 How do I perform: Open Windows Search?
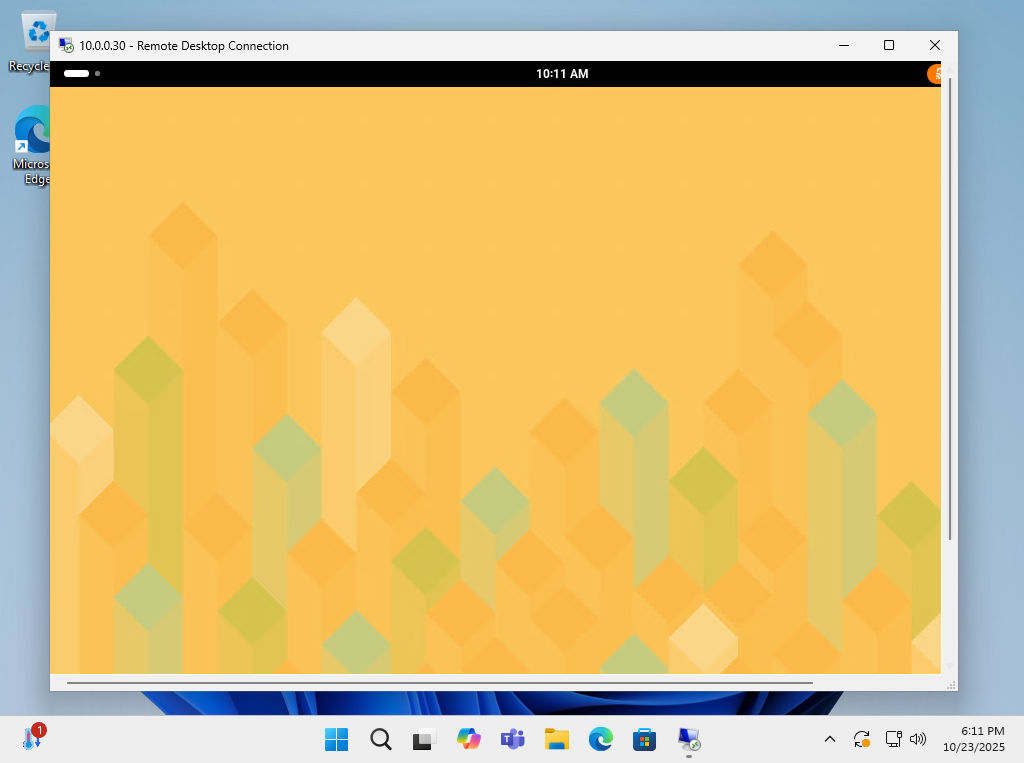380,739
